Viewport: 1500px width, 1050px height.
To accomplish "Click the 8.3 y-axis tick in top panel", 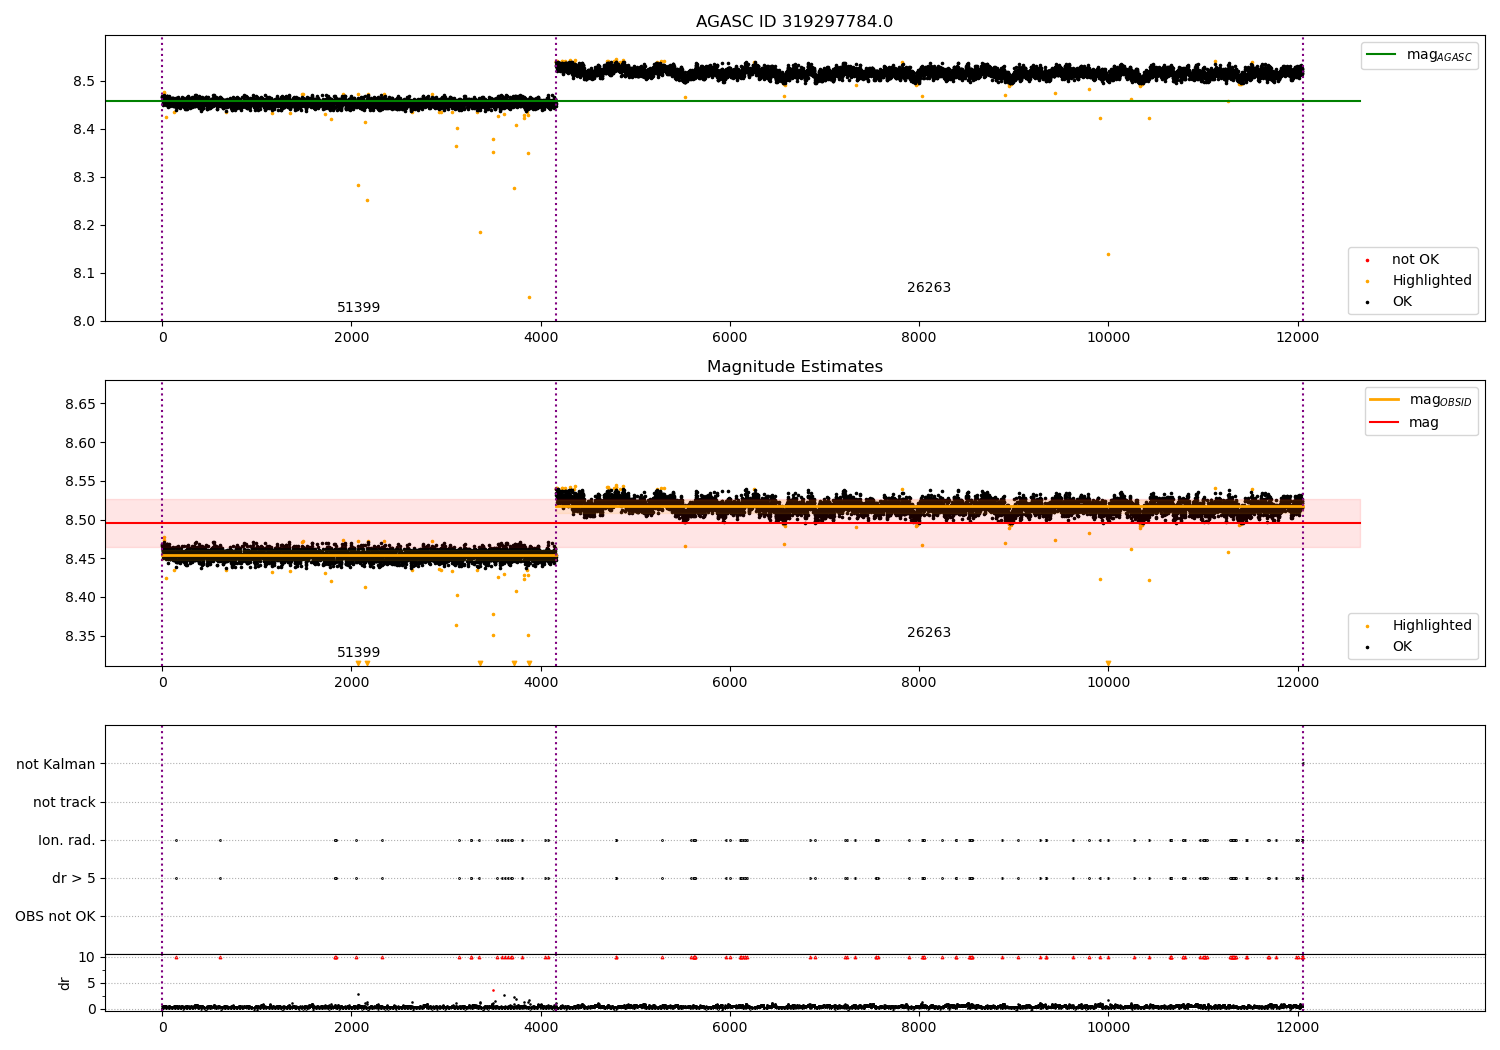I will (x=83, y=177).
